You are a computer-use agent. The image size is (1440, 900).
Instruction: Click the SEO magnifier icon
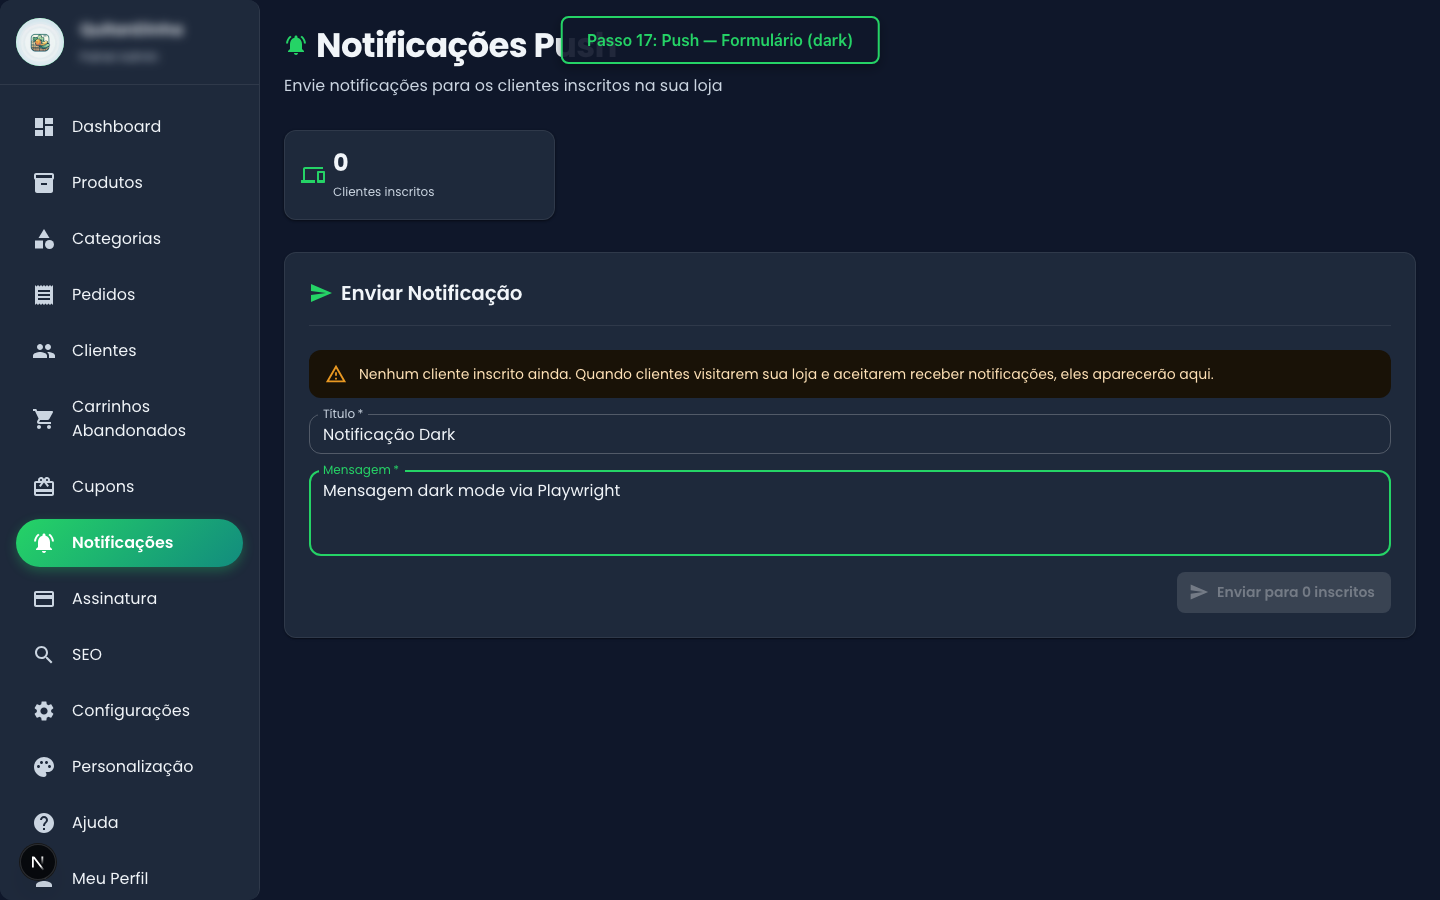(44, 655)
